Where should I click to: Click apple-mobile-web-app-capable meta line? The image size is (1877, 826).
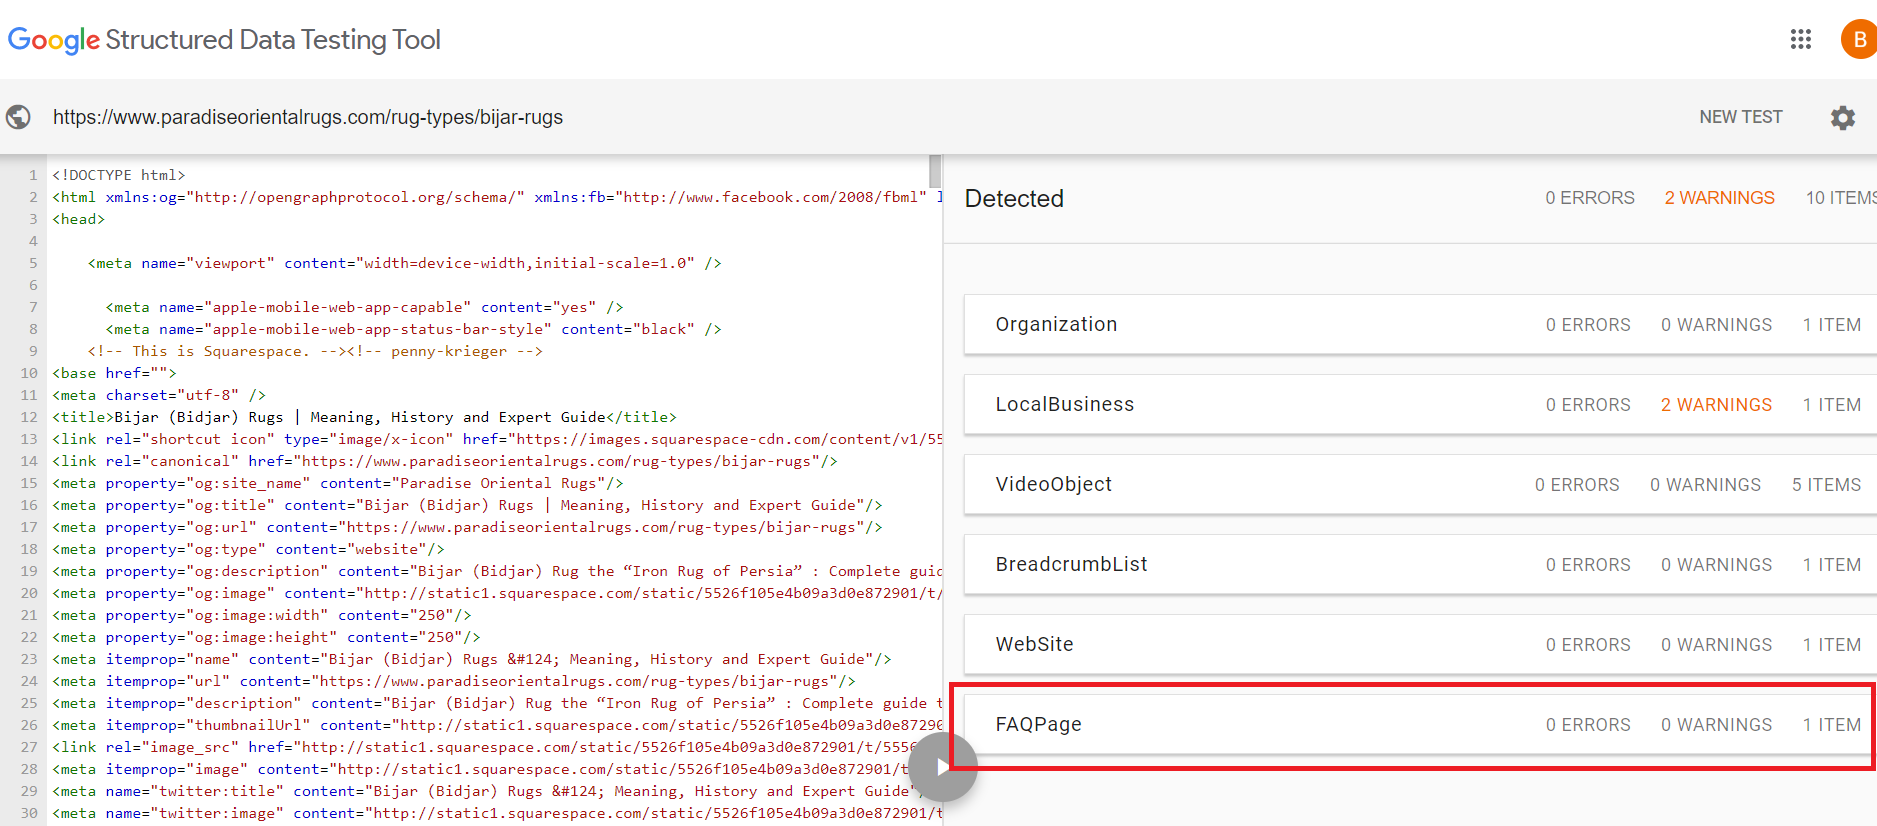[x=365, y=307]
